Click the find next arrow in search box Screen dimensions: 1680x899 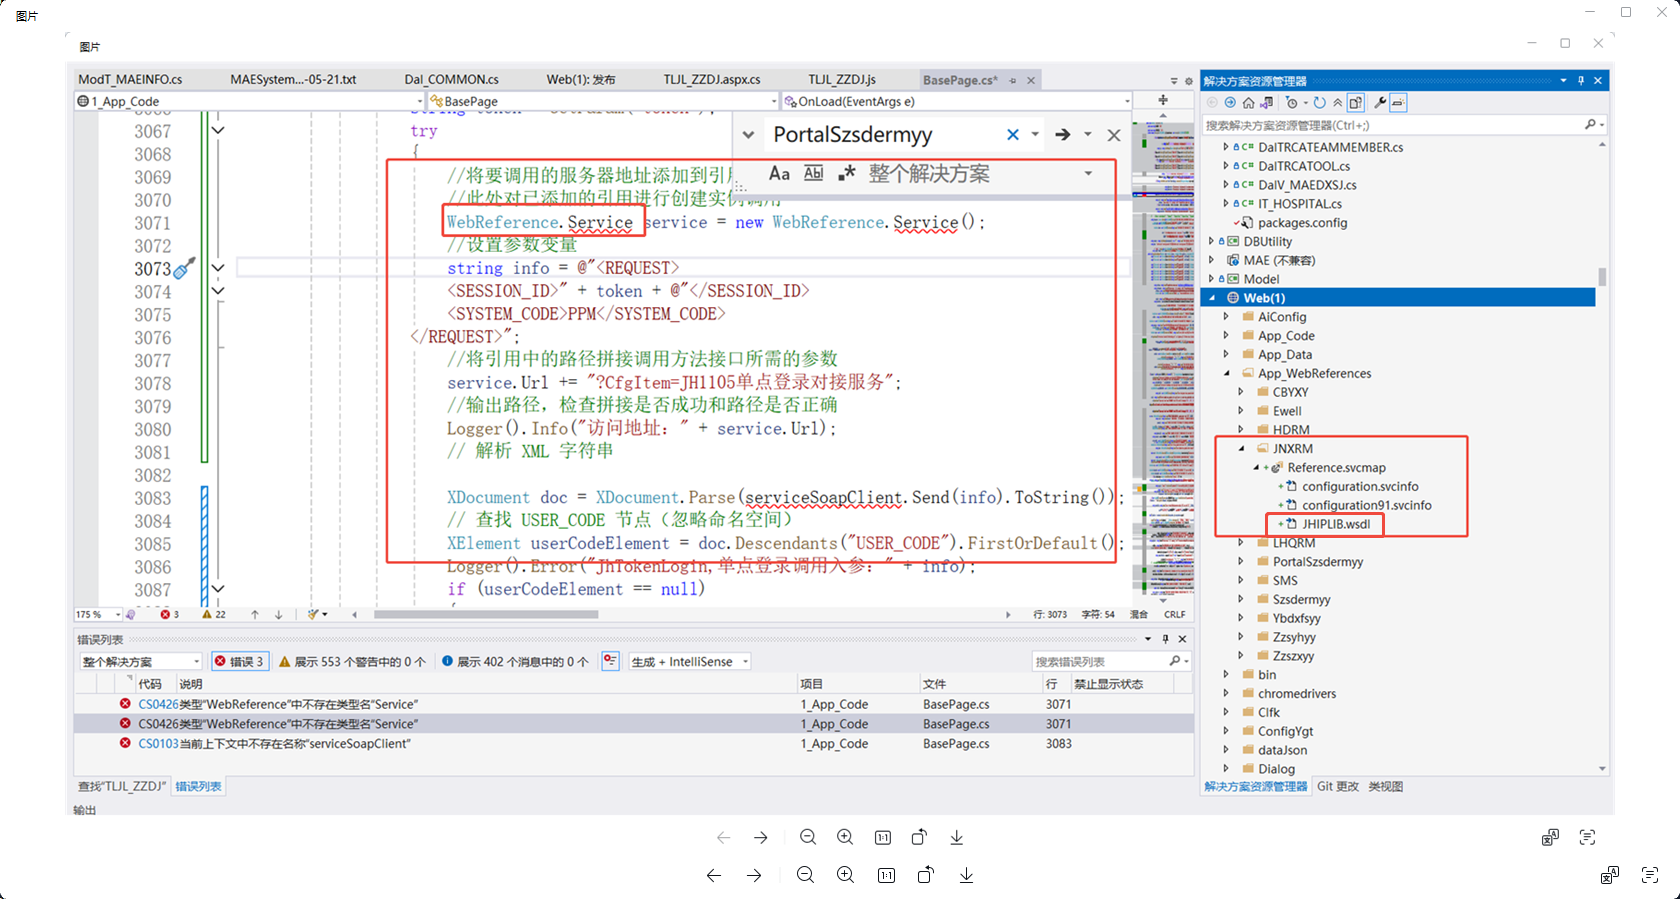click(x=1063, y=134)
